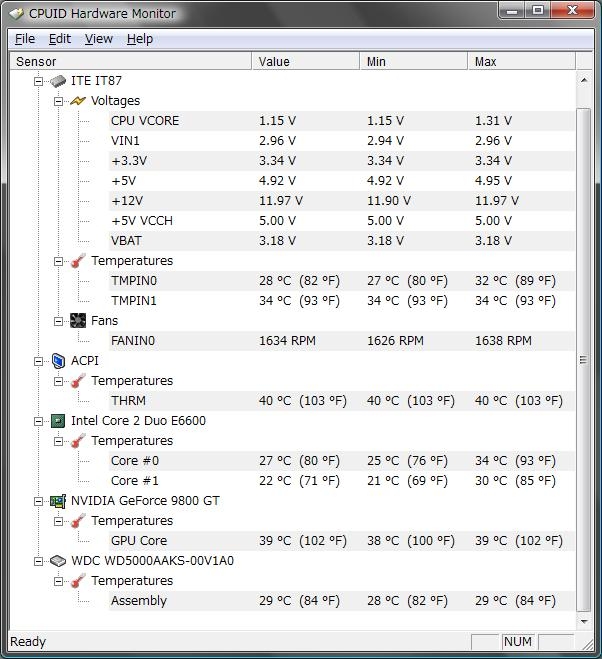This screenshot has height=659, width=602.
Task: Click the window resize grip corner
Action: (x=587, y=644)
